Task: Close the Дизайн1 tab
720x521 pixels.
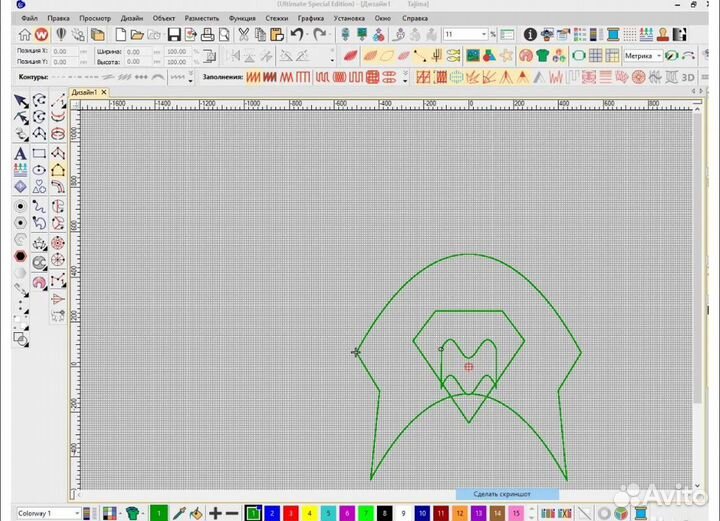Action: (x=104, y=92)
